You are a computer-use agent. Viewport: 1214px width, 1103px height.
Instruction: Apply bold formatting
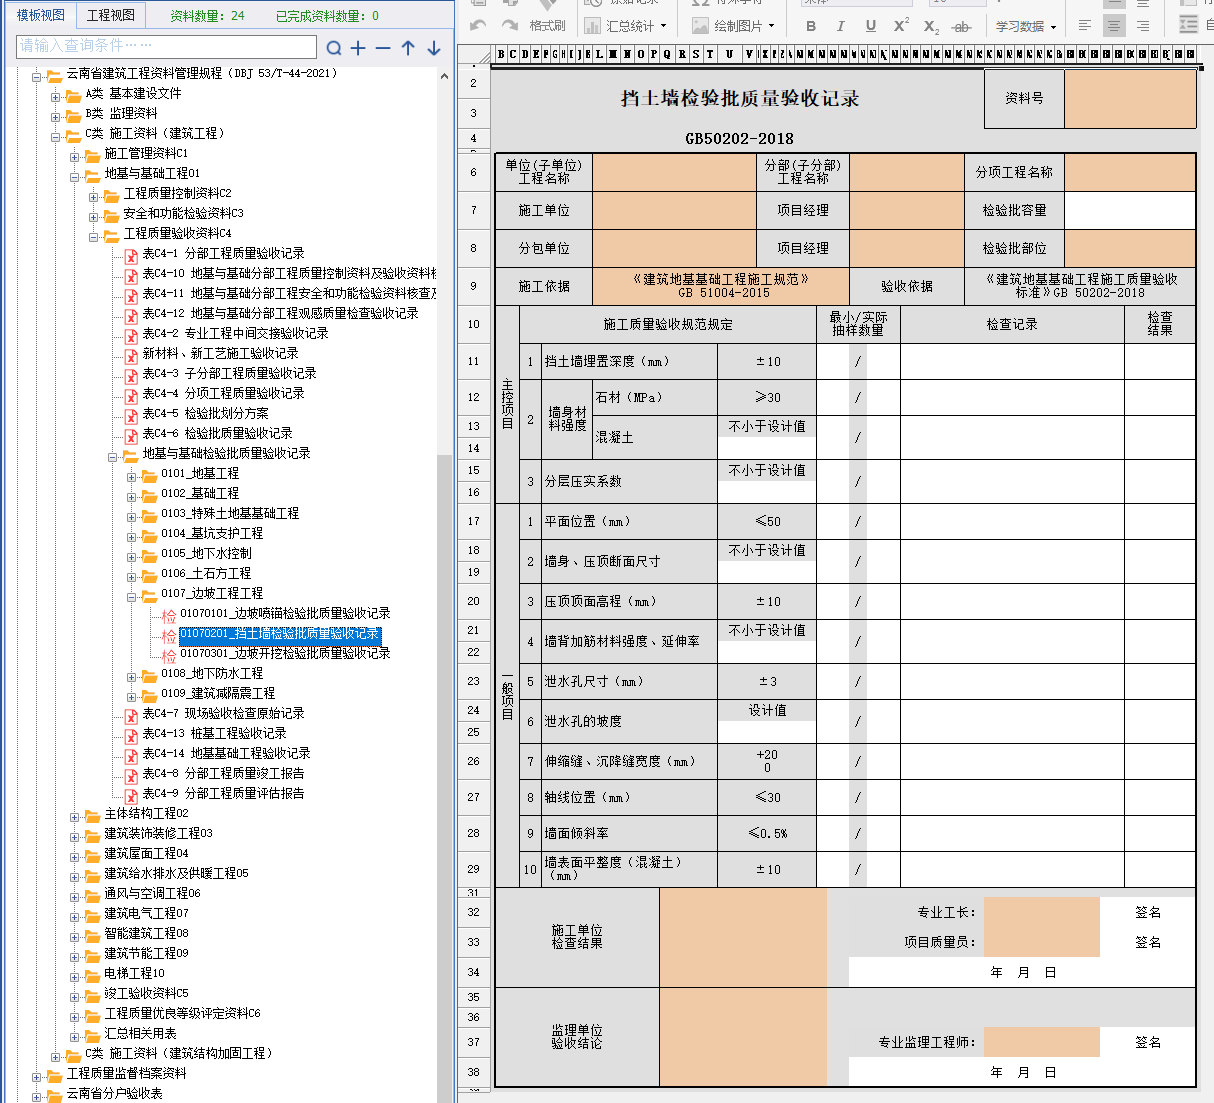pyautogui.click(x=811, y=25)
